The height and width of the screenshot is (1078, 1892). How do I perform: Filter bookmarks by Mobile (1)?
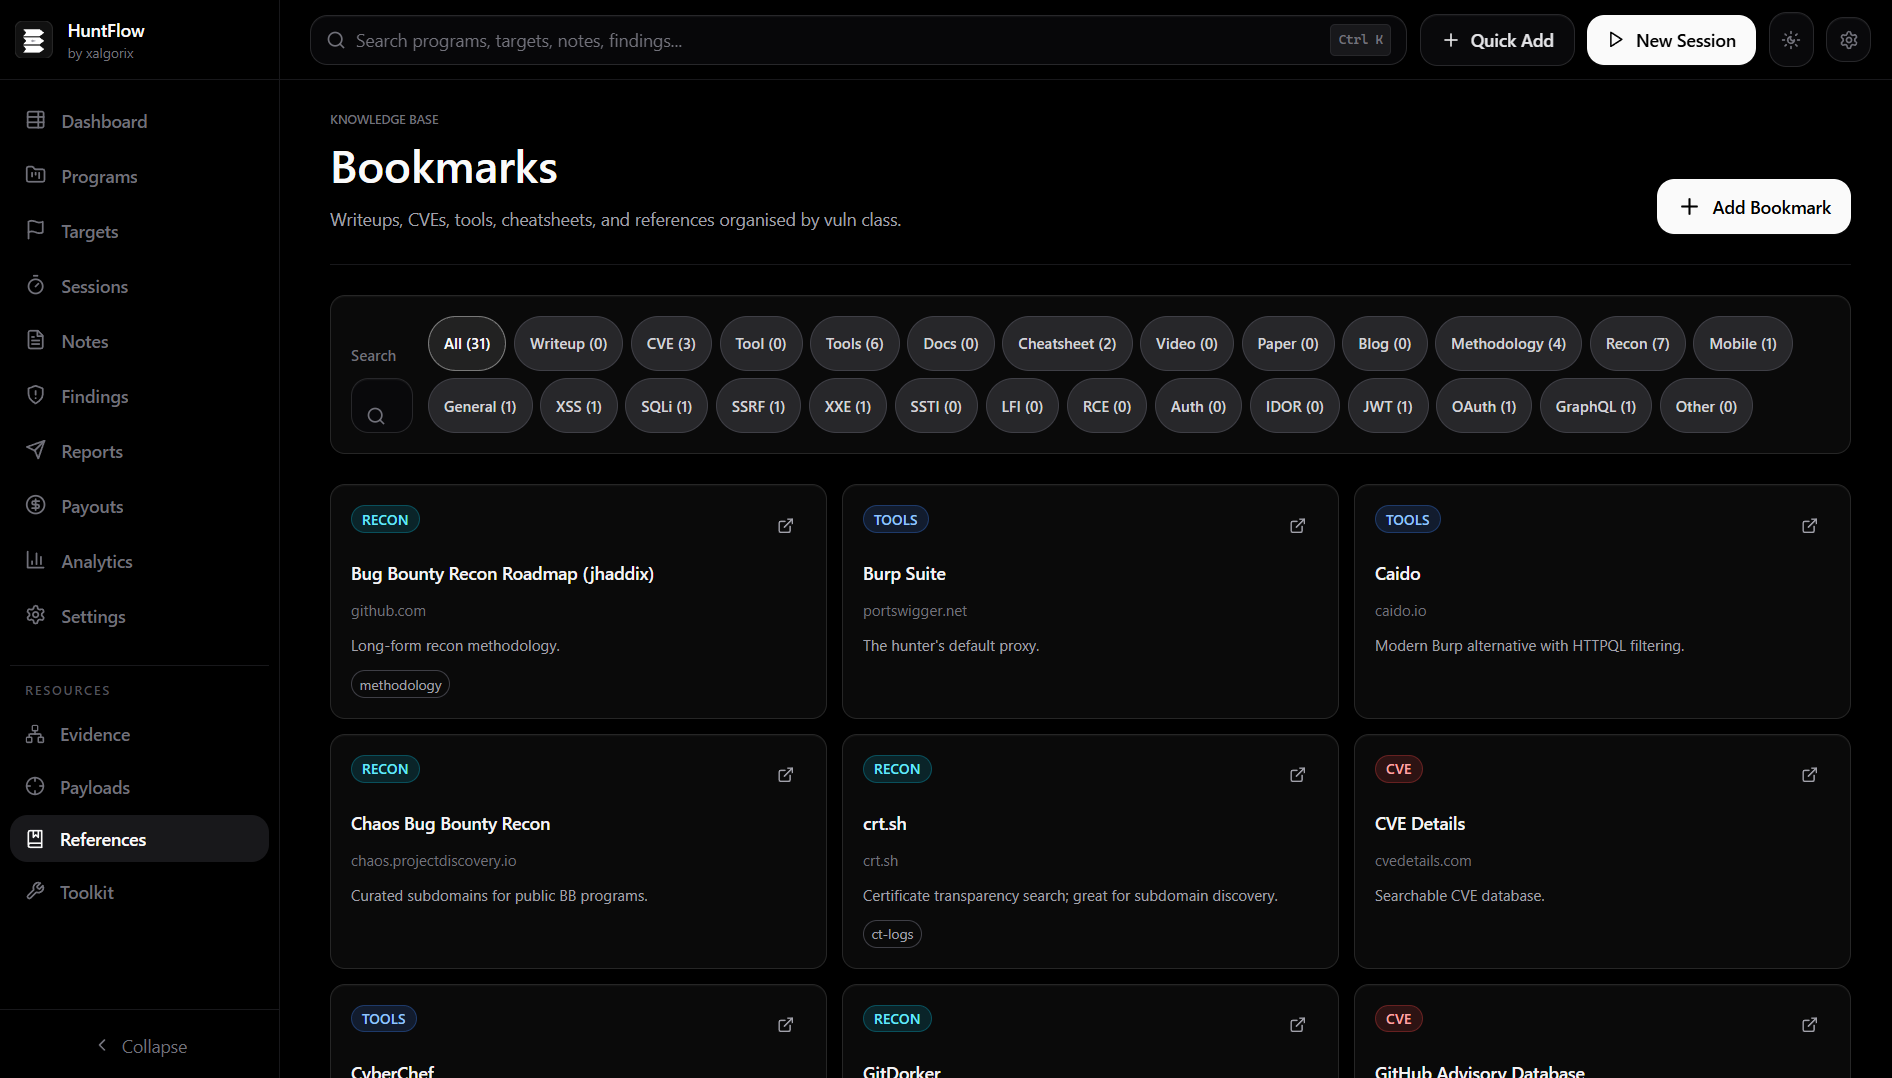coord(1743,344)
